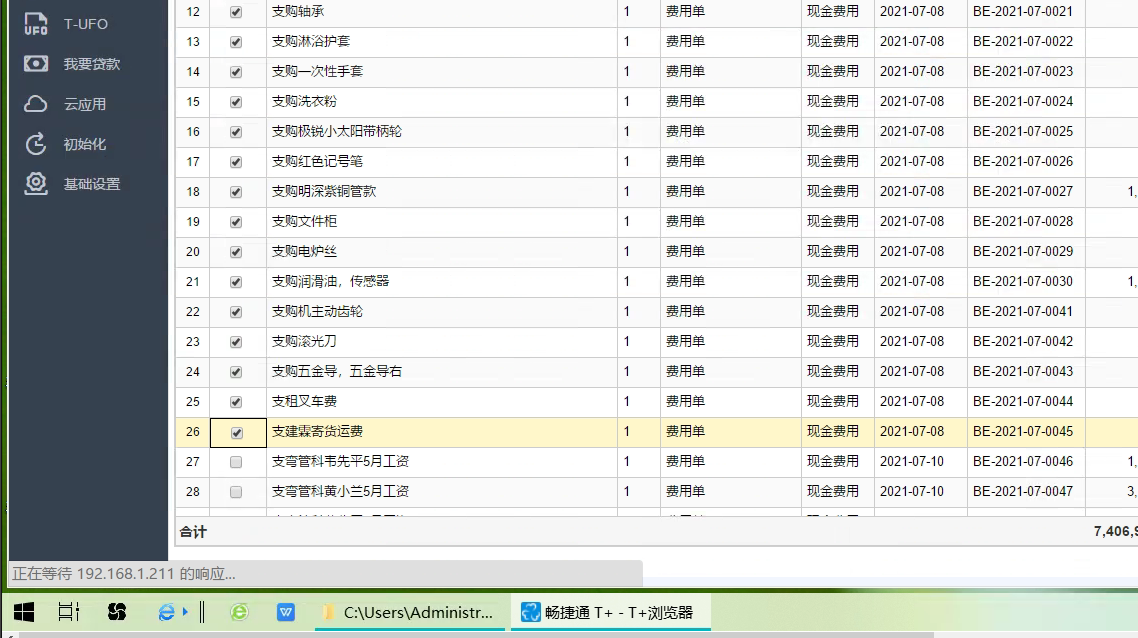Uncheck the 支购机主动齿轮 checkbox

[x=236, y=312]
